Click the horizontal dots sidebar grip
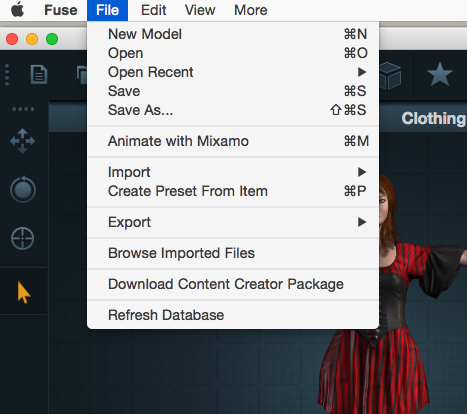 pos(23,109)
